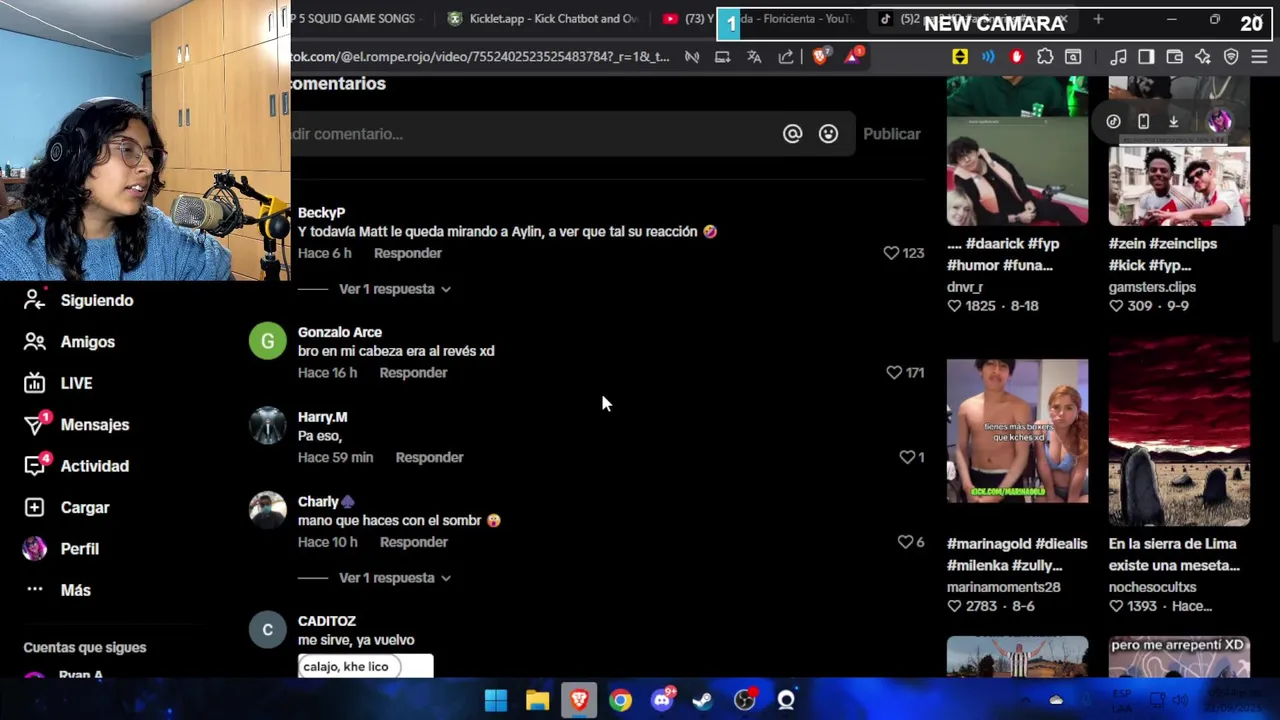Reply to BeckyP's comment
1280x720 pixels.
tap(407, 253)
